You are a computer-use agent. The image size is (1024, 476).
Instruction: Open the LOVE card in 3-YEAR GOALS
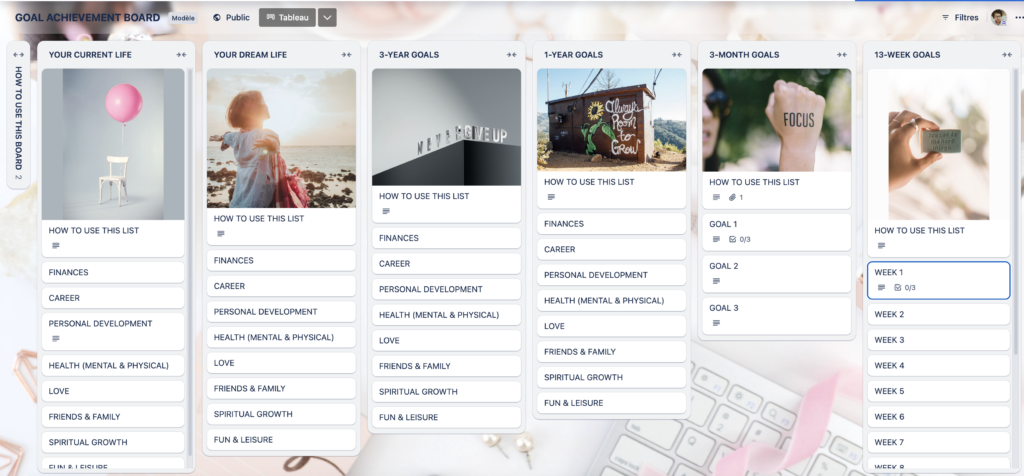pyautogui.click(x=447, y=340)
